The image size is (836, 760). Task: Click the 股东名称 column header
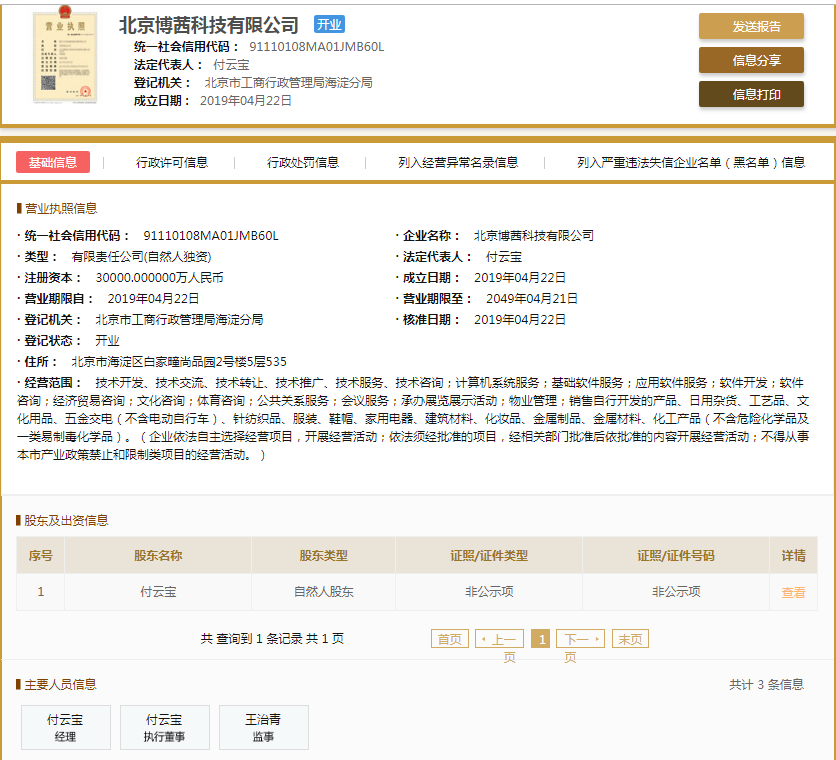pos(158,556)
